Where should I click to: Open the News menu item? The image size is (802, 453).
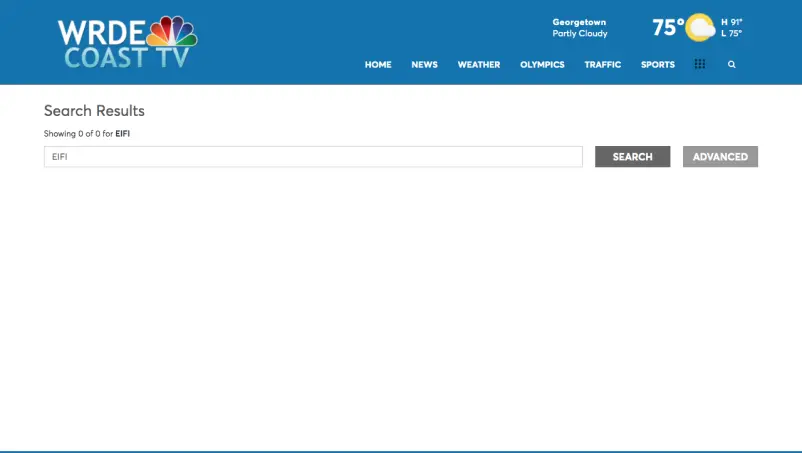click(x=425, y=64)
